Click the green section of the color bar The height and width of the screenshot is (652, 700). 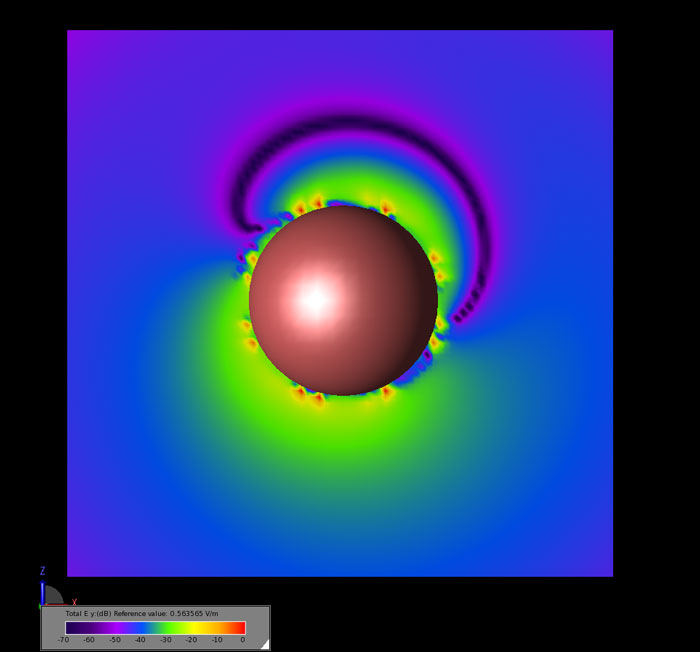[x=170, y=627]
